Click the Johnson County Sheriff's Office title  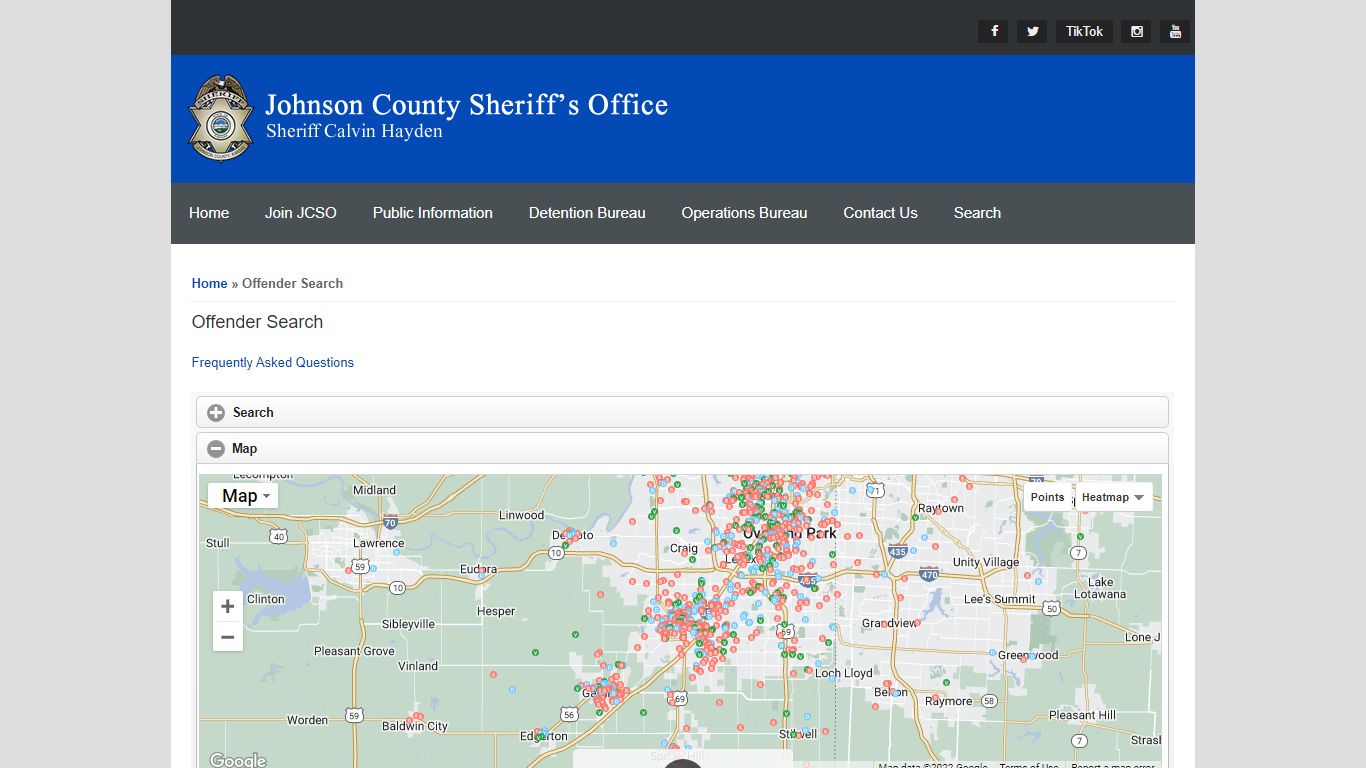pos(466,105)
